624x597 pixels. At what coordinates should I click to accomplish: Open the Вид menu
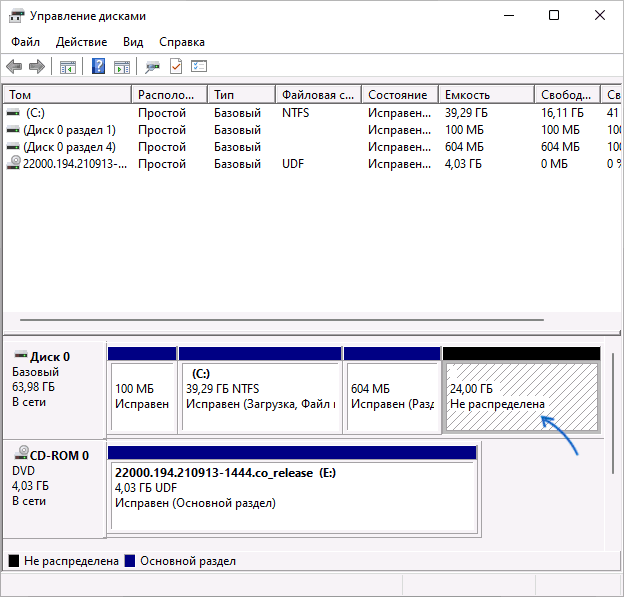click(x=133, y=42)
